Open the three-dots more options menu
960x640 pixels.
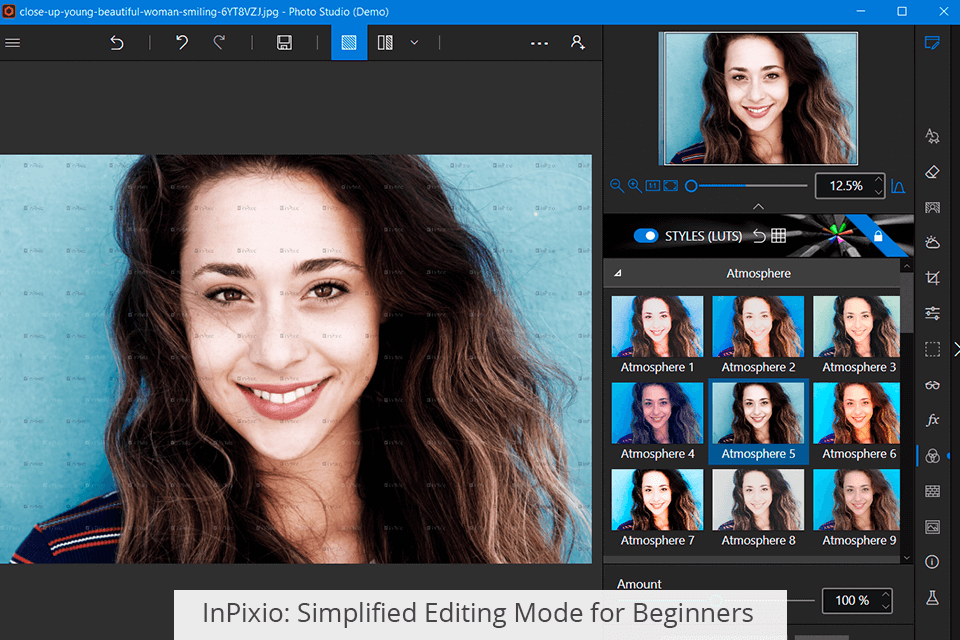pos(539,43)
